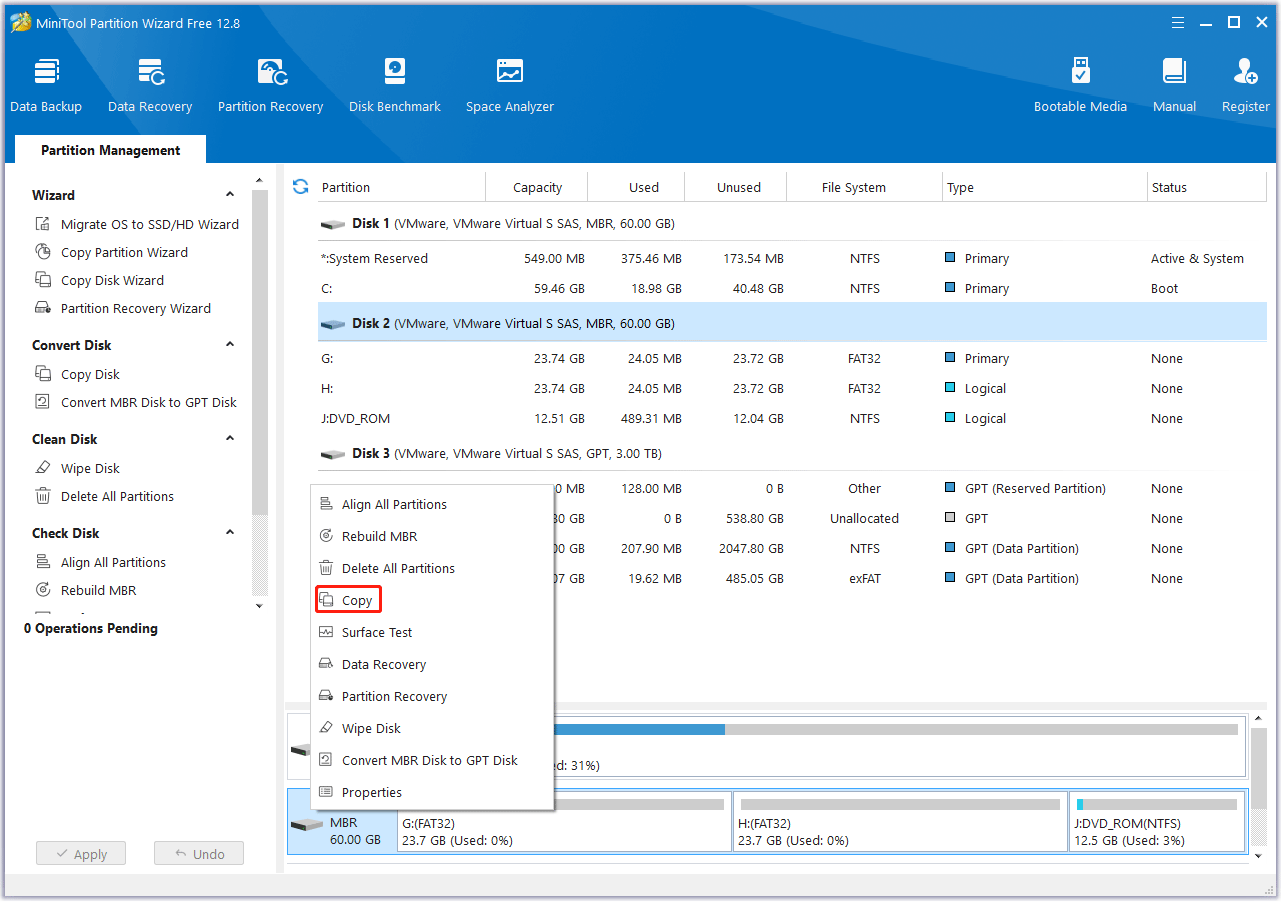Collapse the Clean Disk section
The width and height of the screenshot is (1281, 902).
(x=229, y=438)
